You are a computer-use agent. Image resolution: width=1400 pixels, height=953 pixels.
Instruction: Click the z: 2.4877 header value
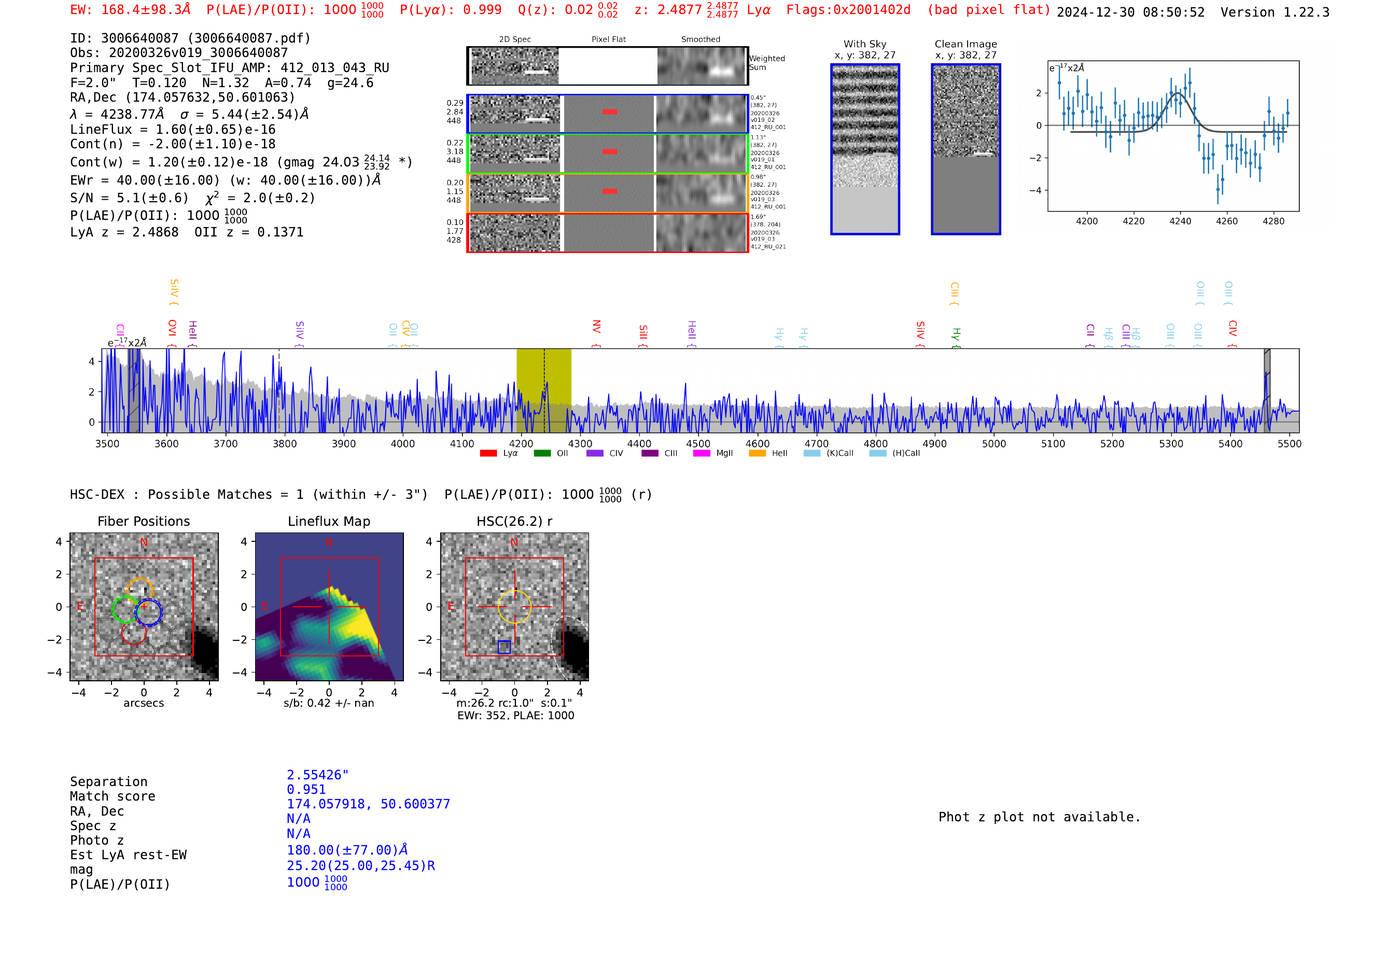click(686, 9)
